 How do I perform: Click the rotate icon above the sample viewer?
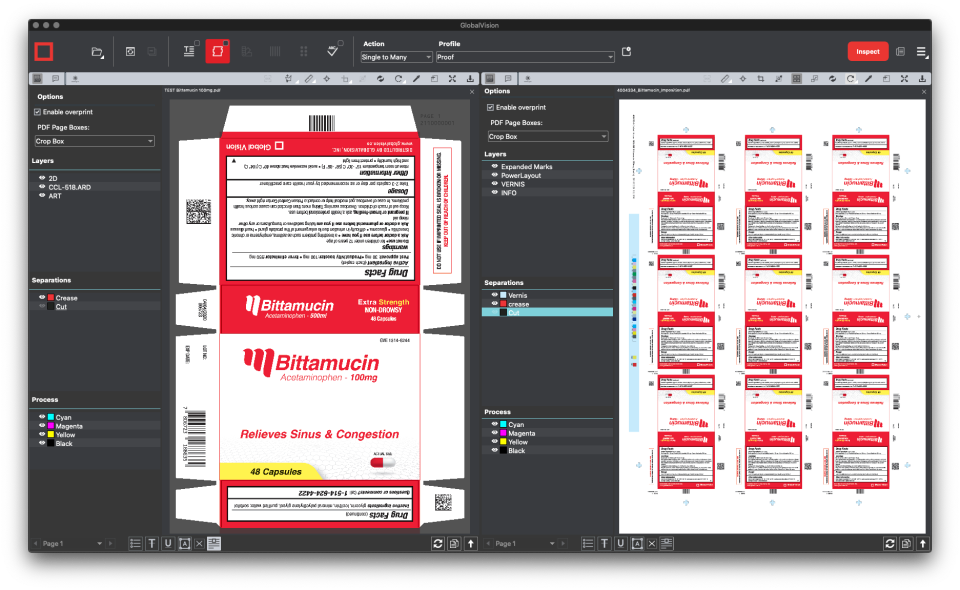coord(849,78)
